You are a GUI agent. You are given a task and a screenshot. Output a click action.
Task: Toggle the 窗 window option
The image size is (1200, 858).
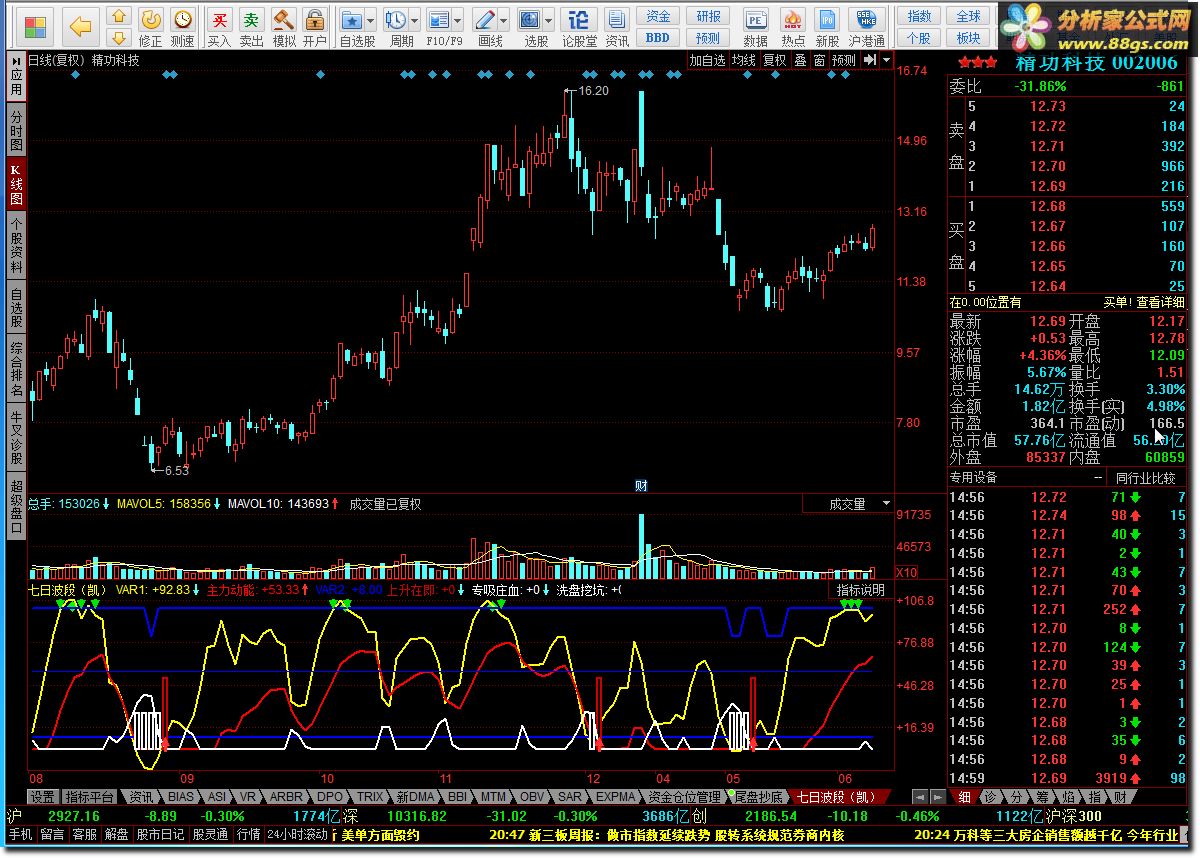point(819,60)
